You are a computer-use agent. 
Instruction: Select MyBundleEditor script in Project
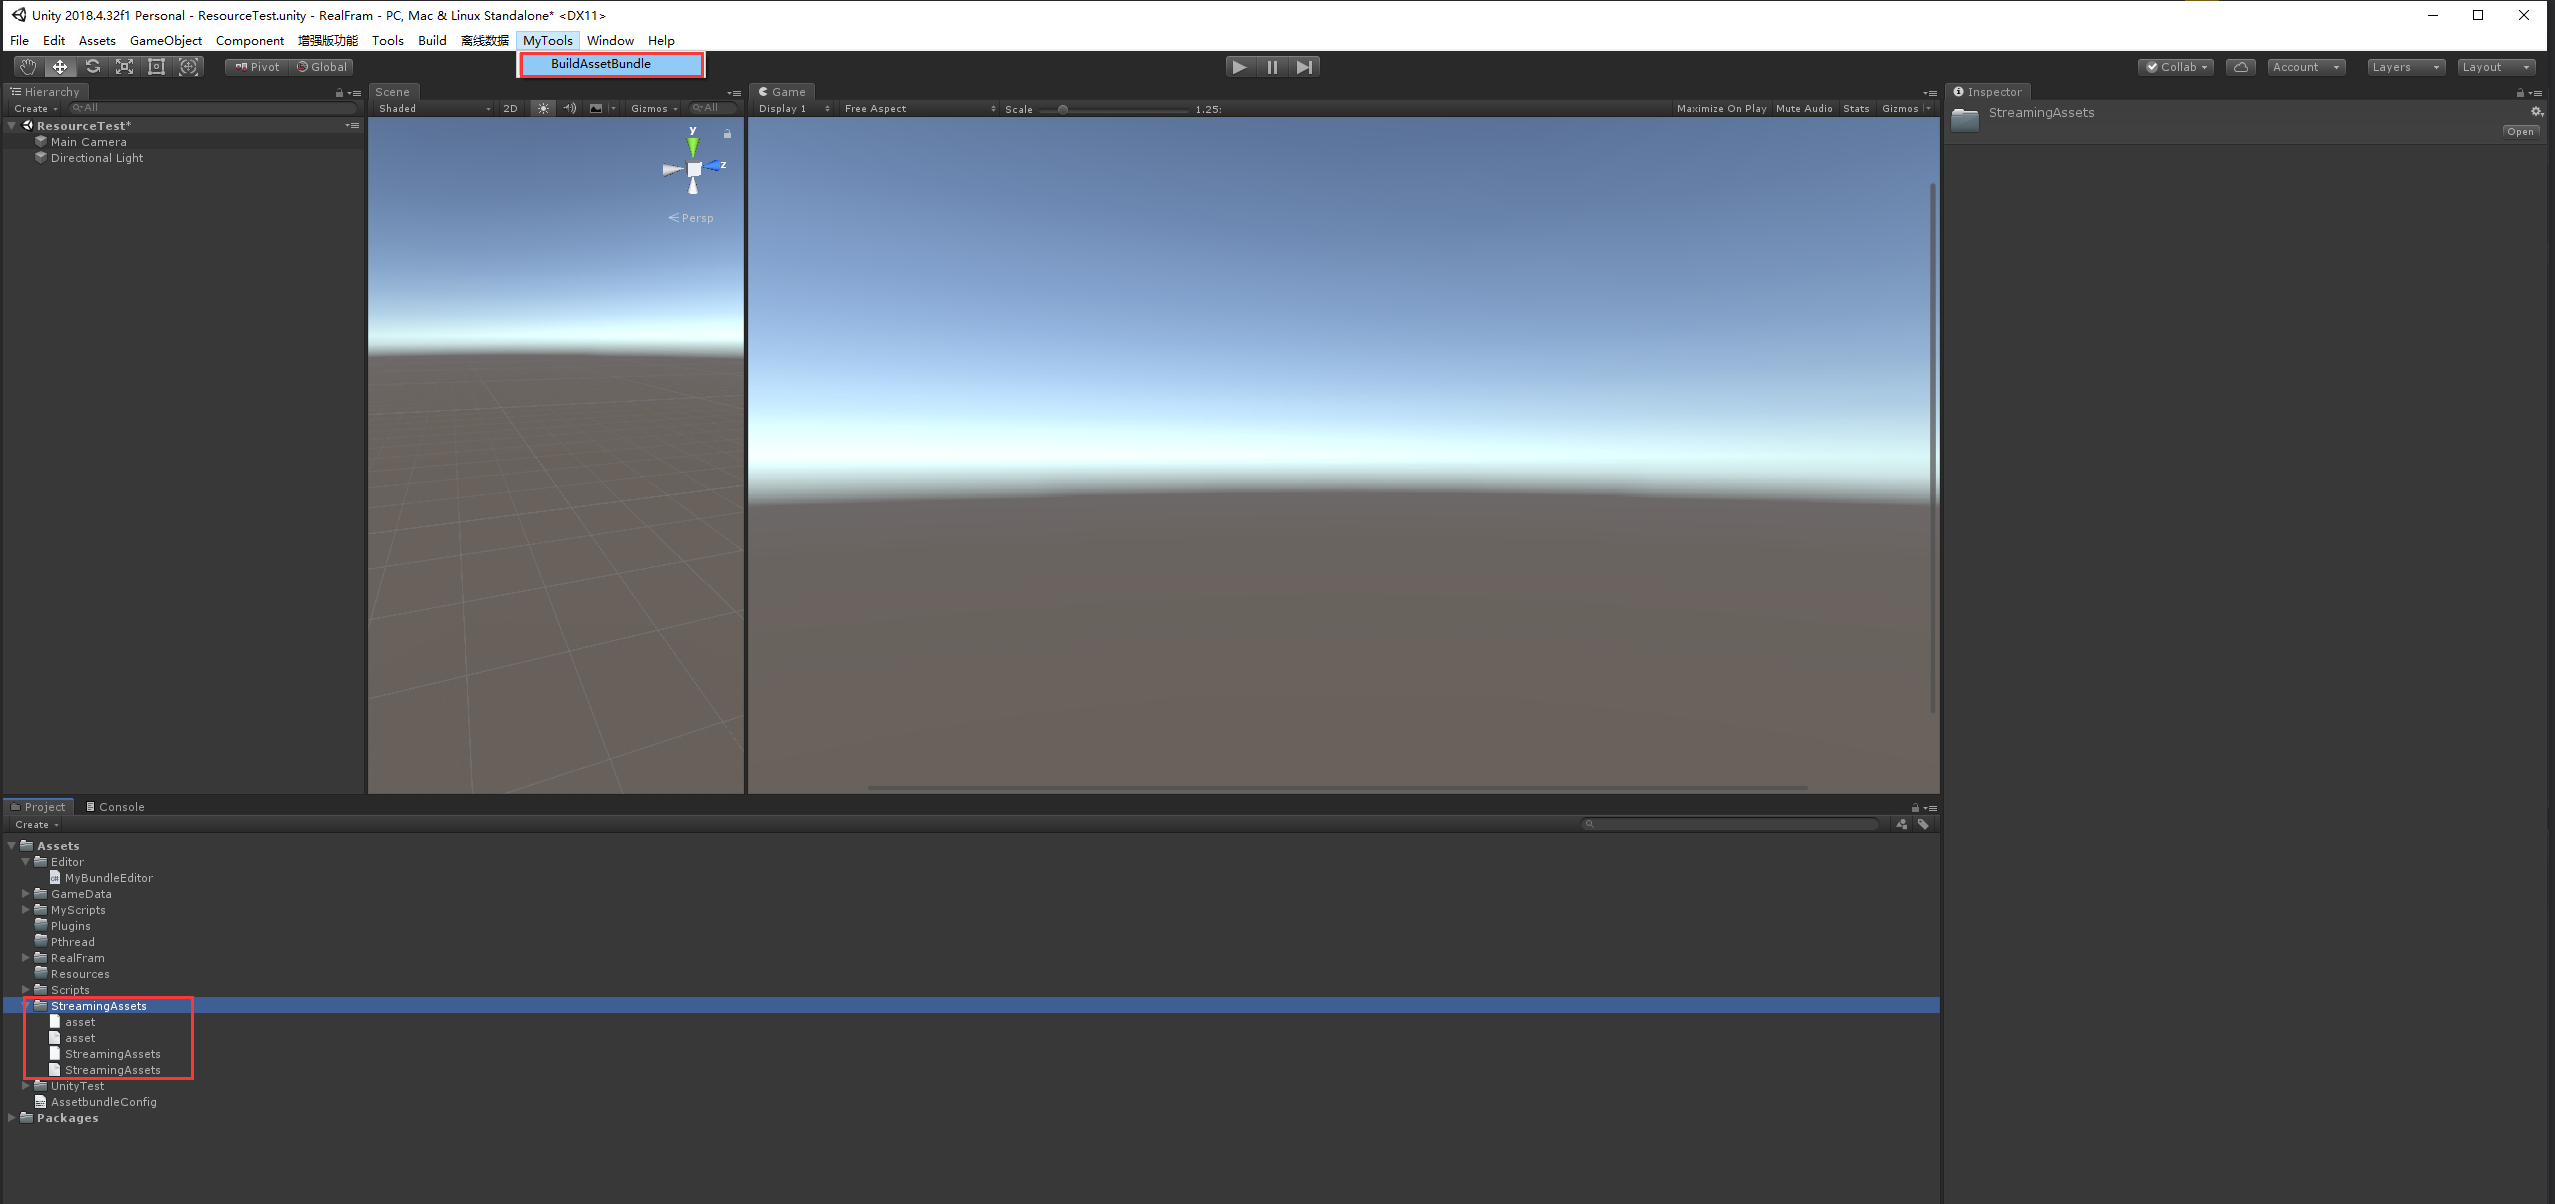click(x=108, y=878)
